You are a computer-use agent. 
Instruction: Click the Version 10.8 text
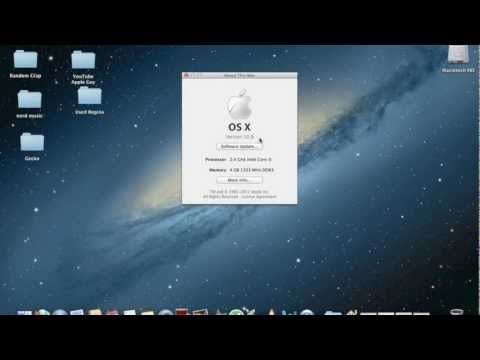tap(240, 137)
